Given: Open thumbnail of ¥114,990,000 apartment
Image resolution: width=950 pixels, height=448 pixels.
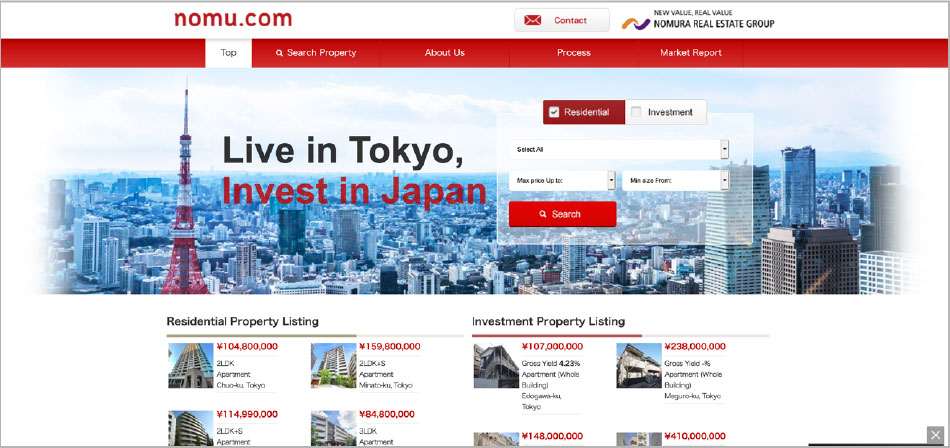Looking at the screenshot, I should [x=191, y=429].
